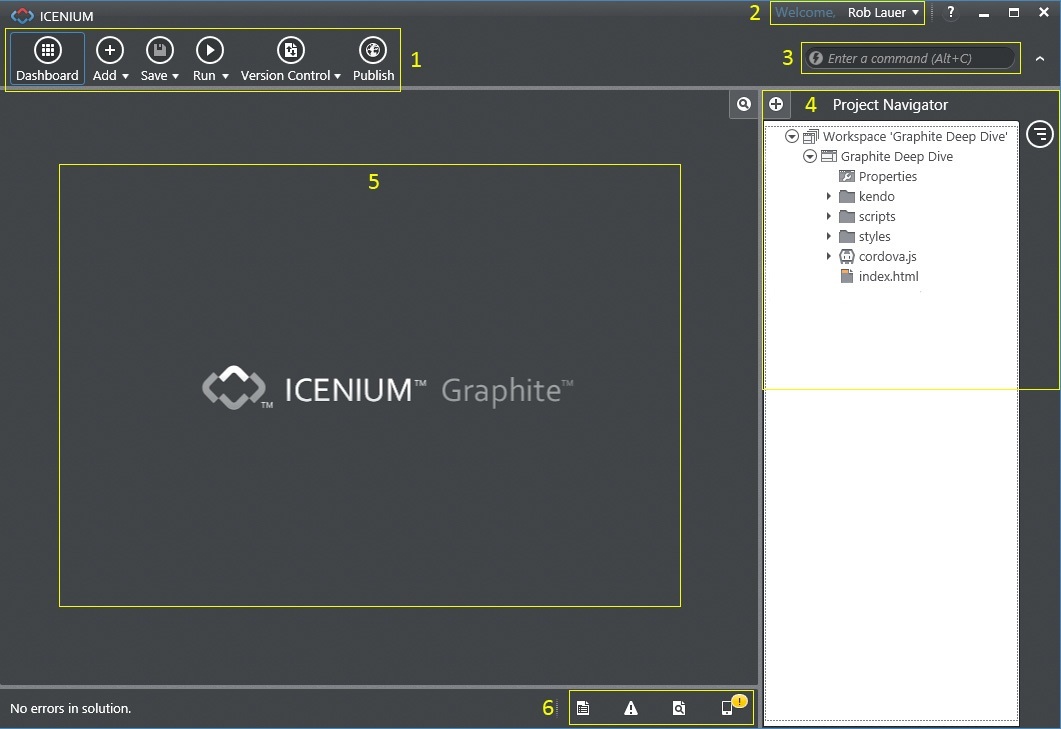Collapse the Workspace 'Graphite Deep Dive' node

point(792,137)
